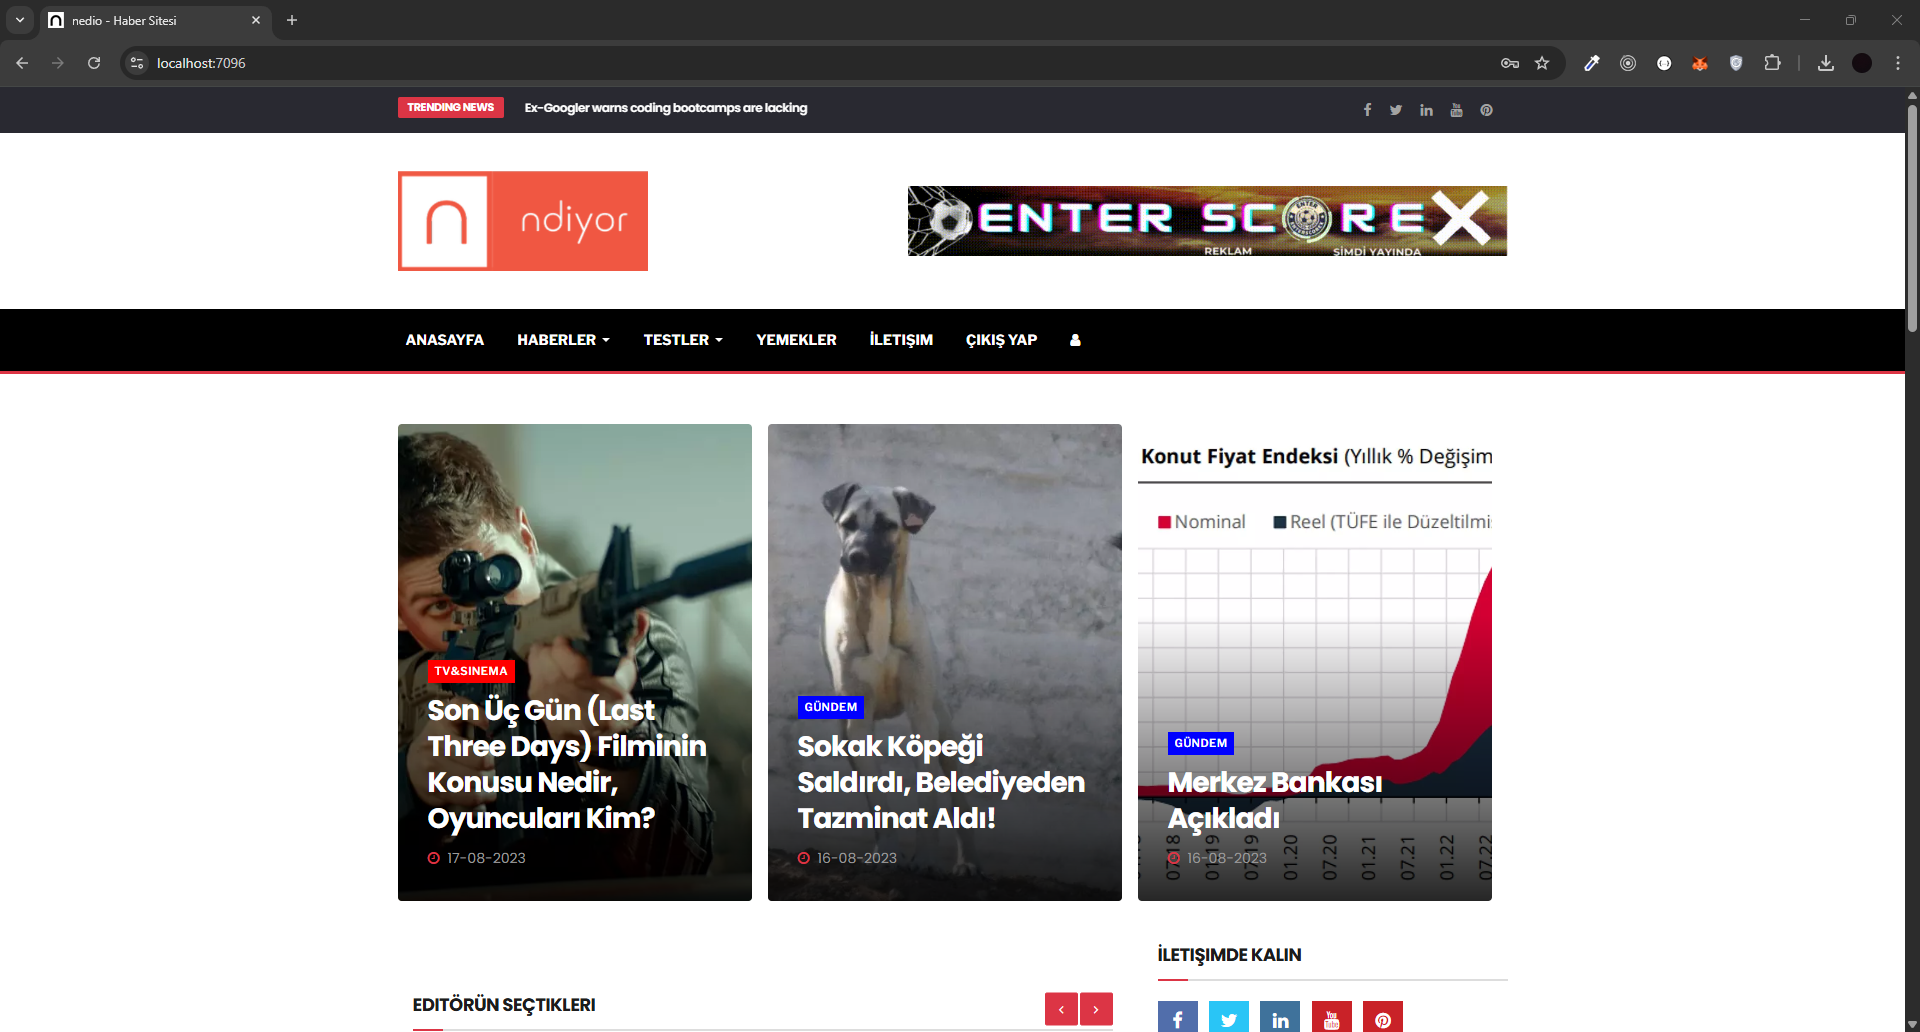This screenshot has height=1032, width=1920.
Task: Go to the ANASAYFA menu item
Action: 444,340
